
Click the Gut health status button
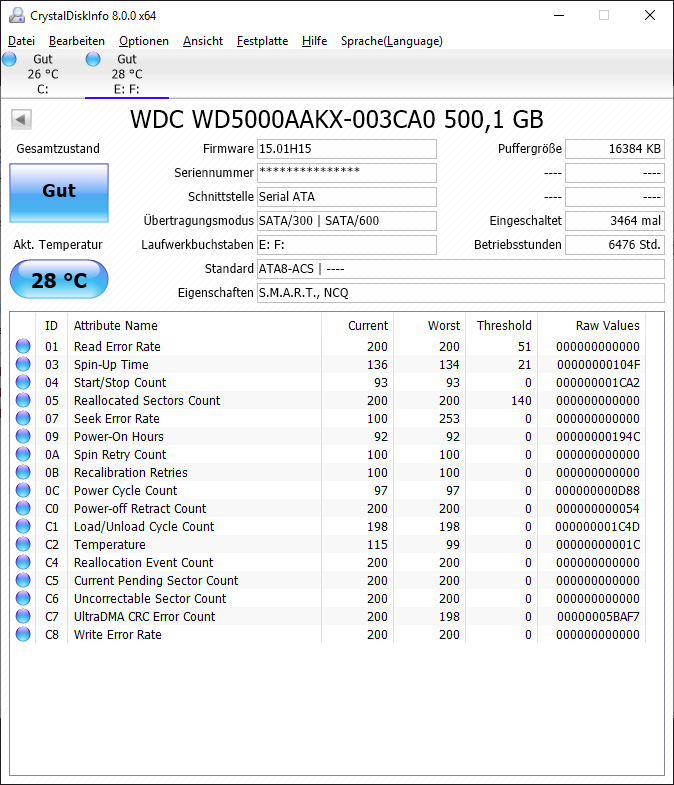(x=59, y=193)
